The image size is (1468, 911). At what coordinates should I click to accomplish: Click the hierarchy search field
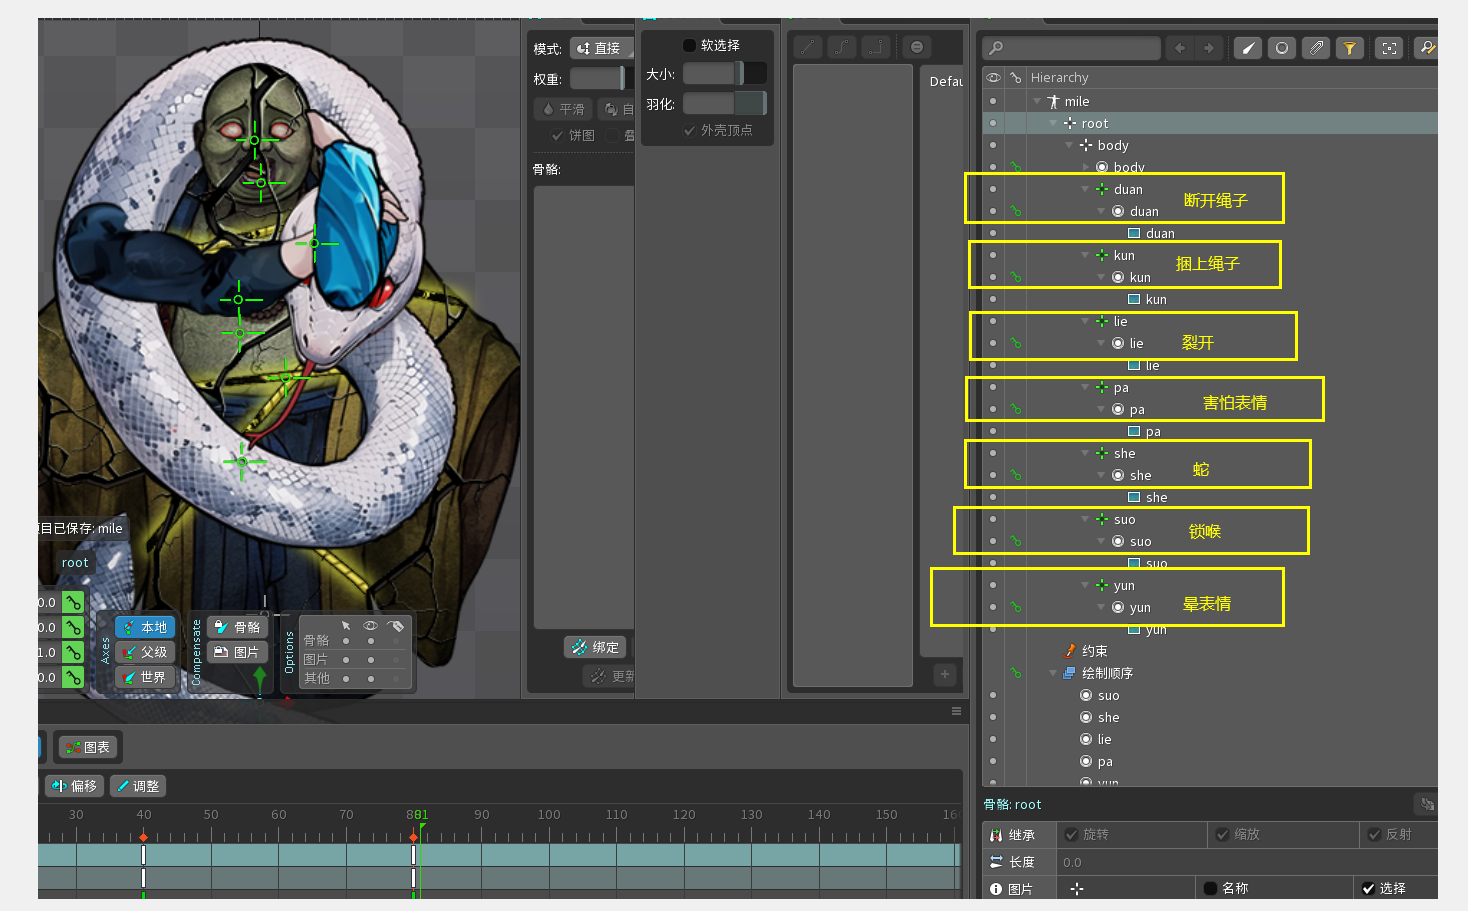pos(1072,48)
